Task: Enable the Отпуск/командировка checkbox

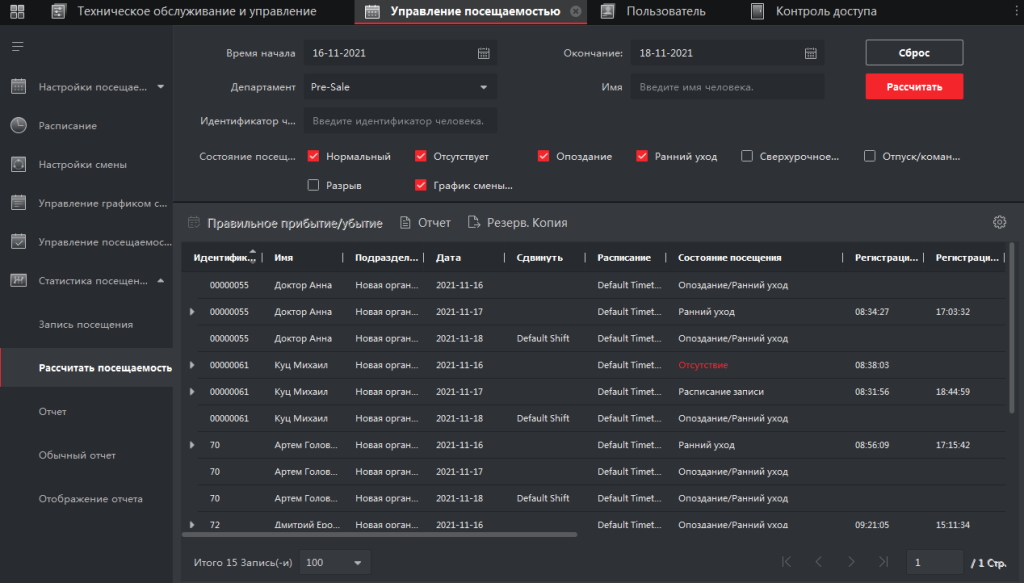Action: (869, 156)
